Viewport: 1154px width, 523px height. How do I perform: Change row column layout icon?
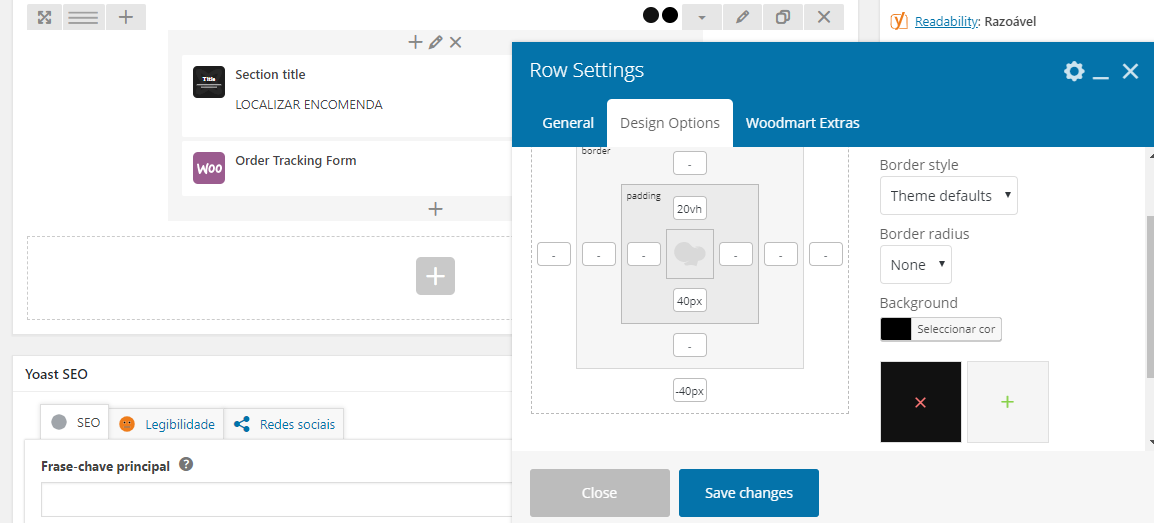click(84, 17)
